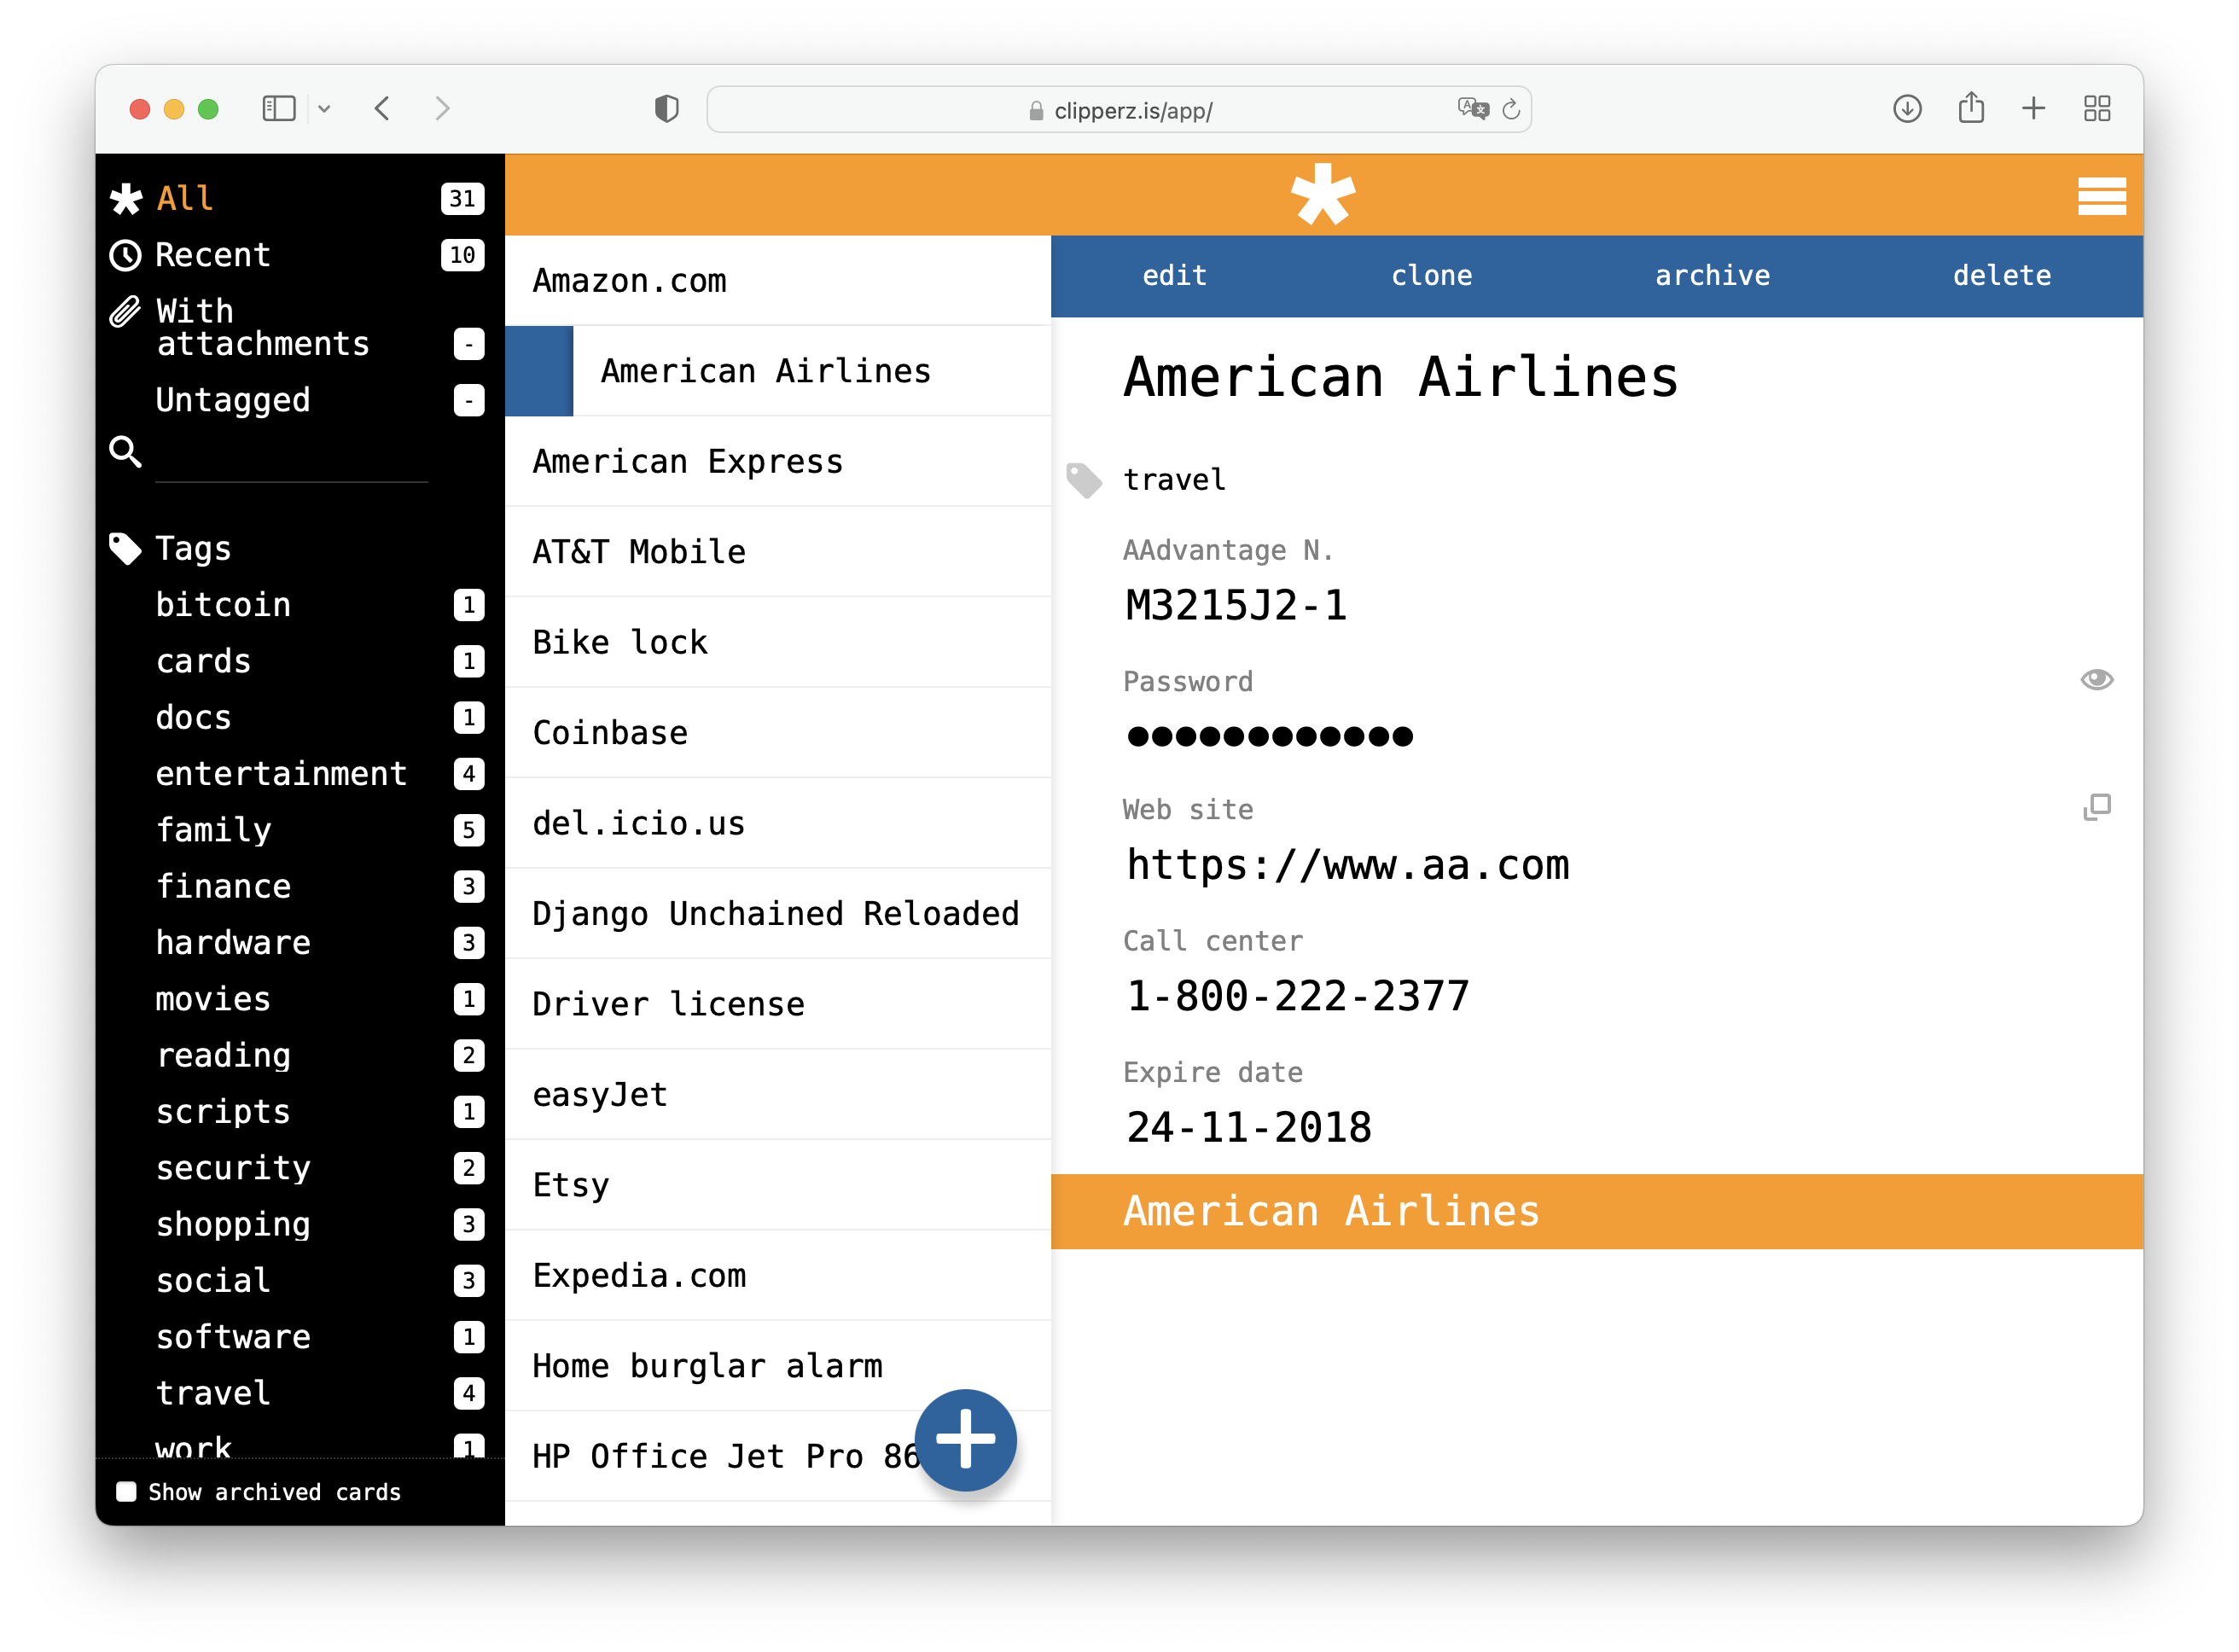
Task: Open the easyJet card
Action: tap(778, 1095)
